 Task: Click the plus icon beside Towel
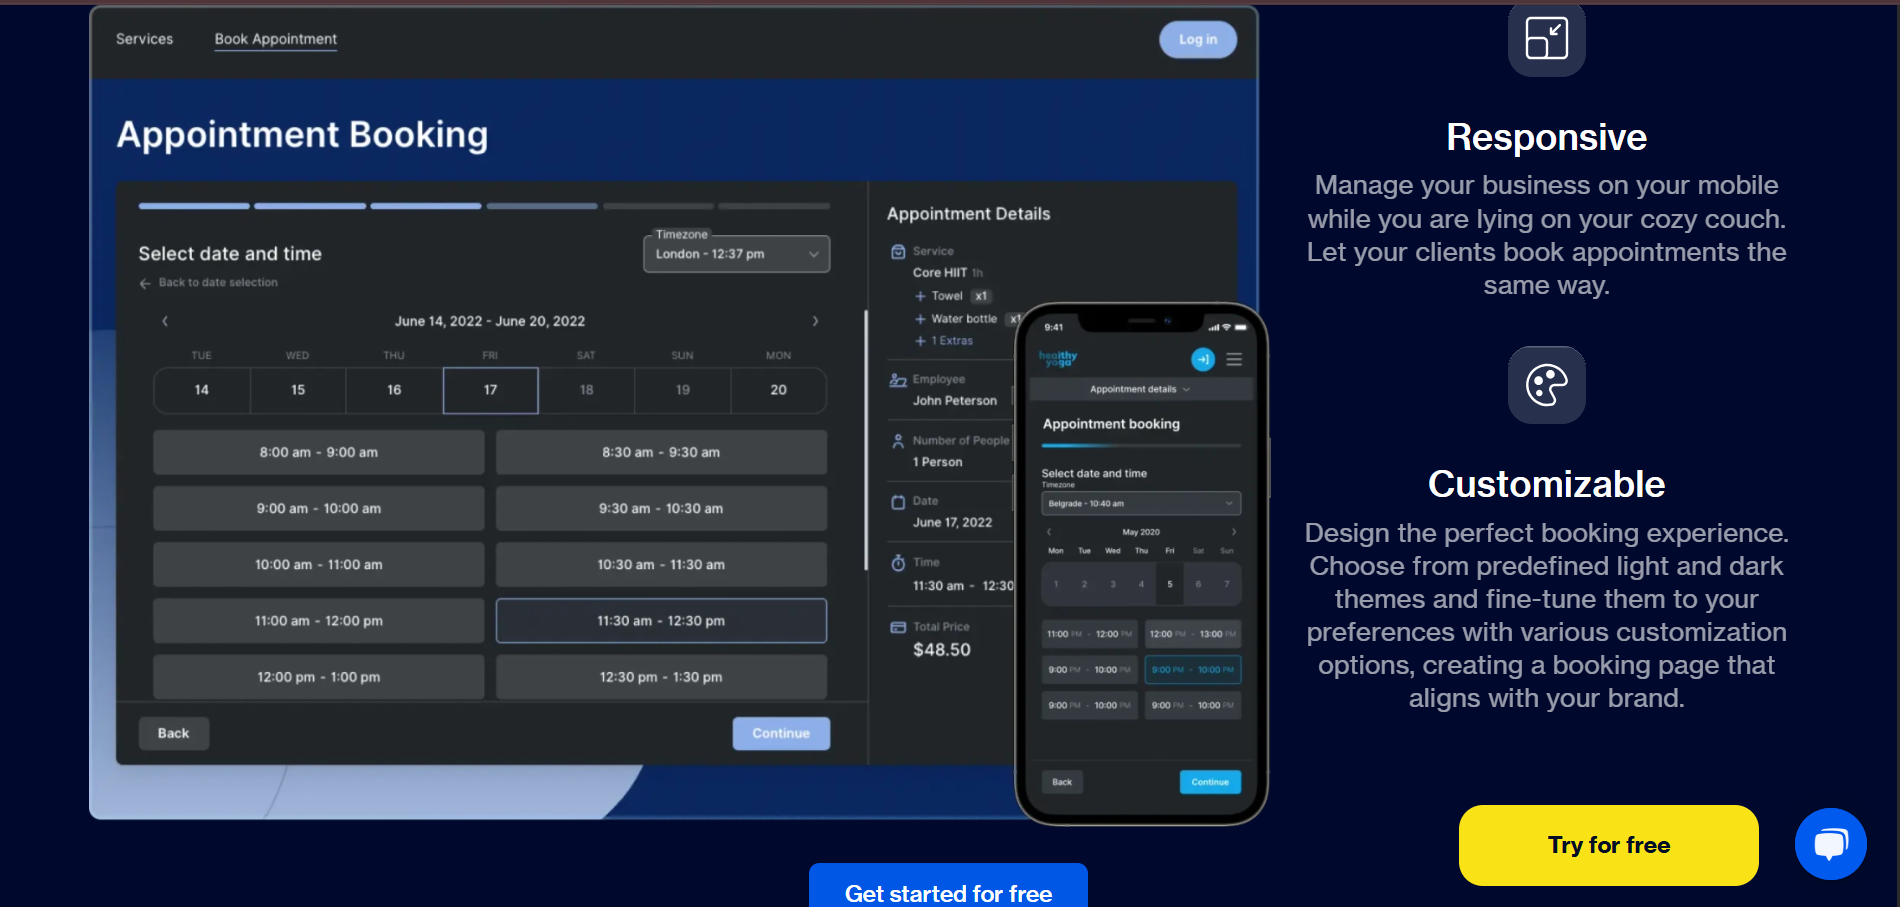point(920,296)
